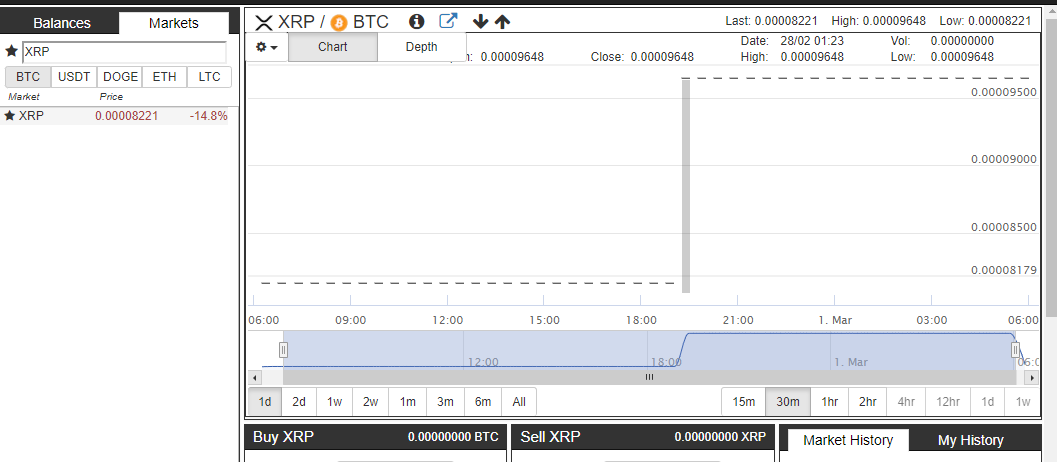The width and height of the screenshot is (1057, 462).
Task: Click the -14.8% change value in the XRP row
Action: point(208,116)
